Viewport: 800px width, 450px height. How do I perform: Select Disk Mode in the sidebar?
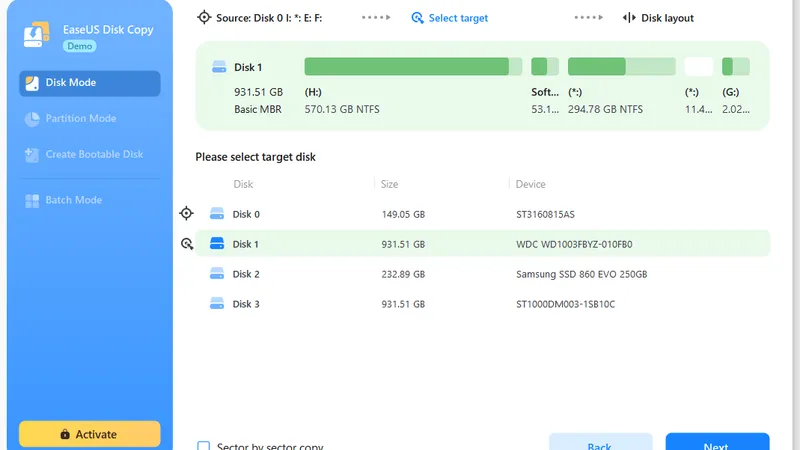click(90, 83)
